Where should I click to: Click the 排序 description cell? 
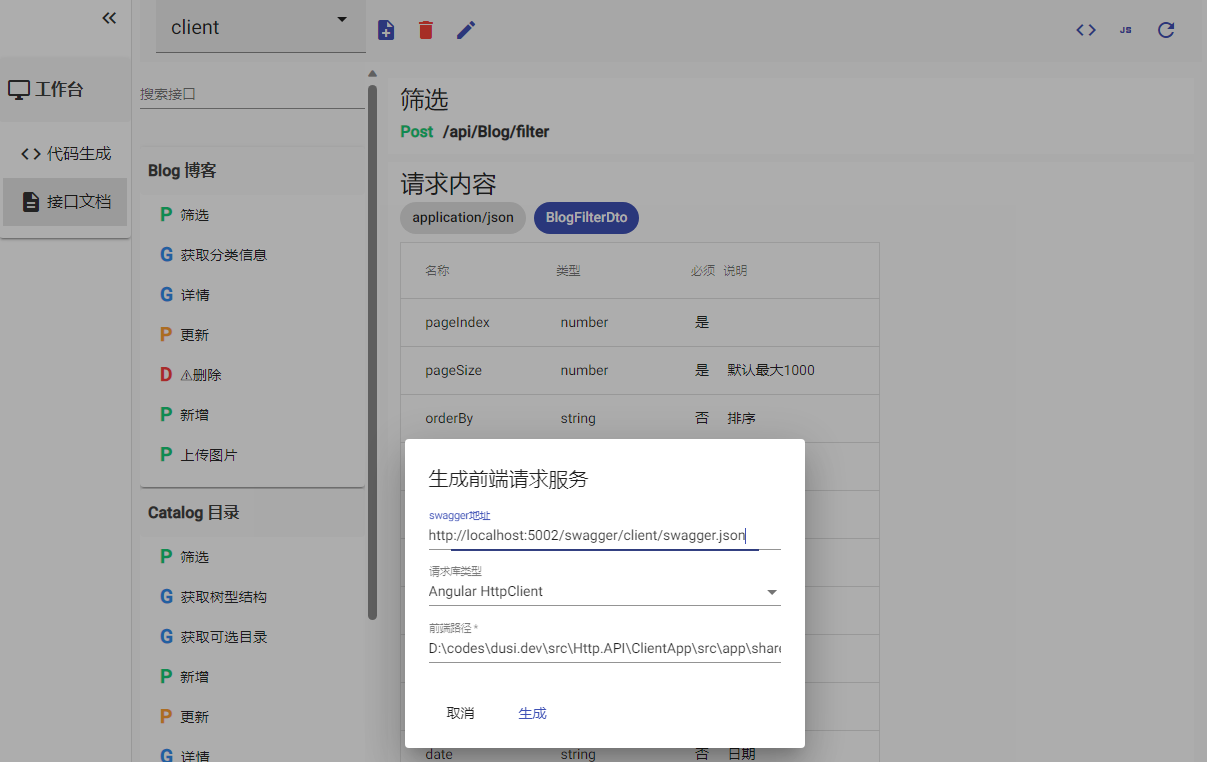[x=741, y=418]
